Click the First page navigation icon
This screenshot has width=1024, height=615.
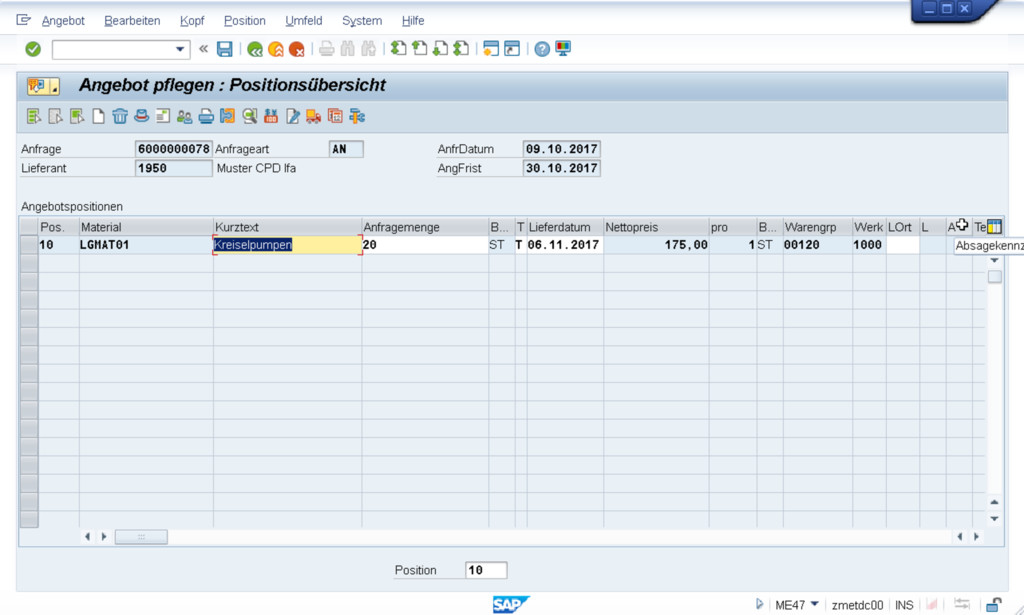coord(398,48)
